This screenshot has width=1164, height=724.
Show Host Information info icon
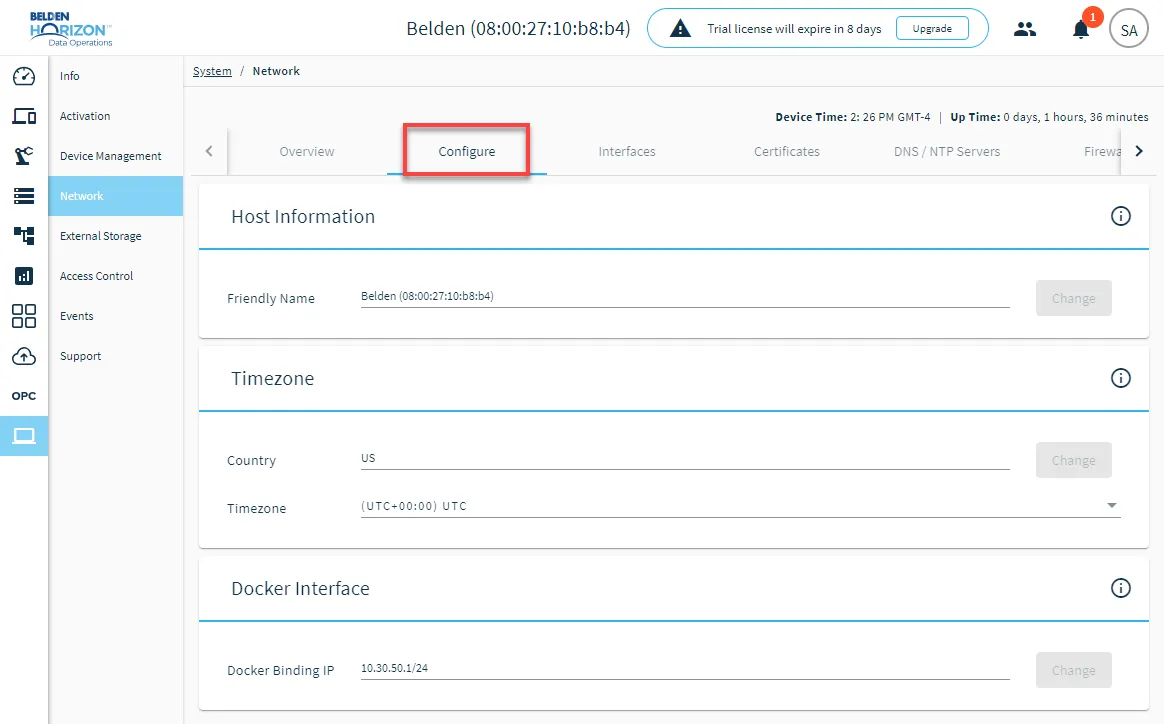point(1121,216)
